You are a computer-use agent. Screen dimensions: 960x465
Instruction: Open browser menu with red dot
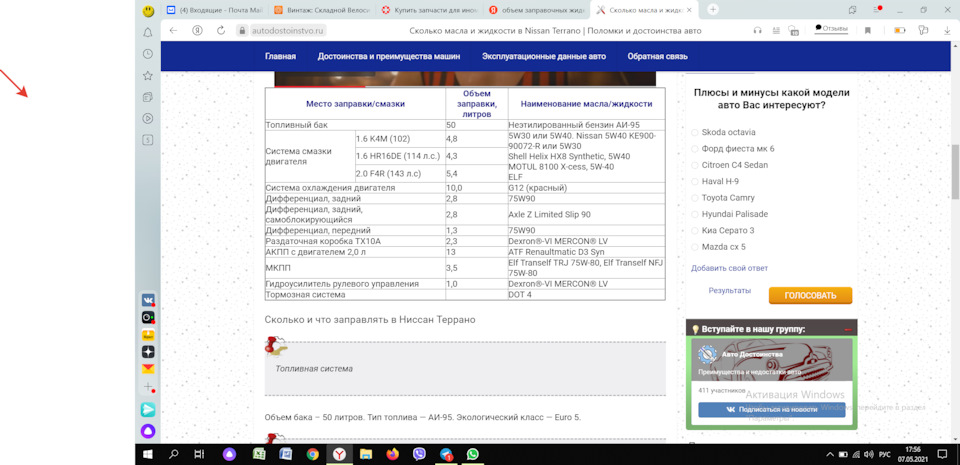tap(877, 10)
